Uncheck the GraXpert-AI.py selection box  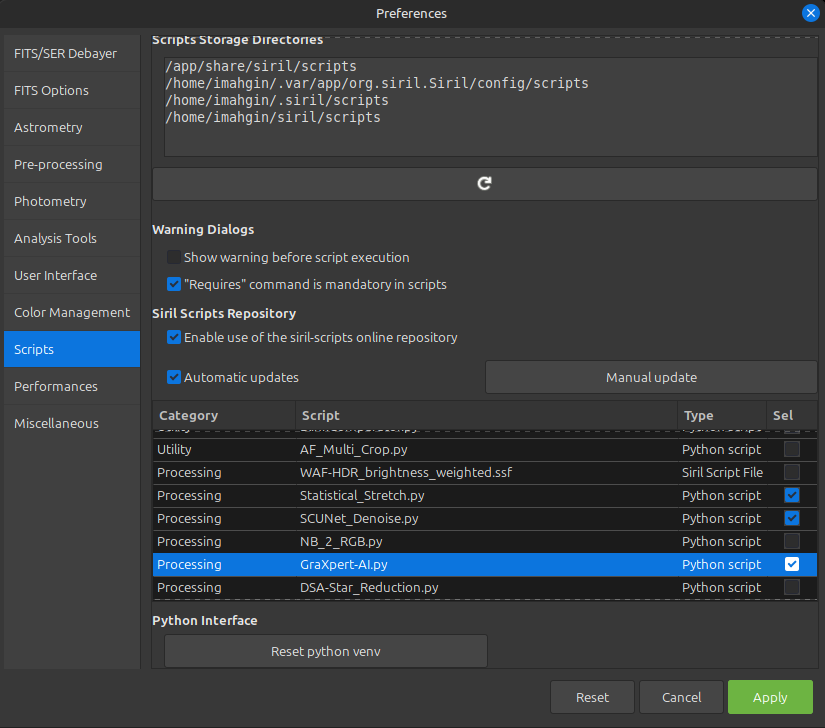coord(792,564)
